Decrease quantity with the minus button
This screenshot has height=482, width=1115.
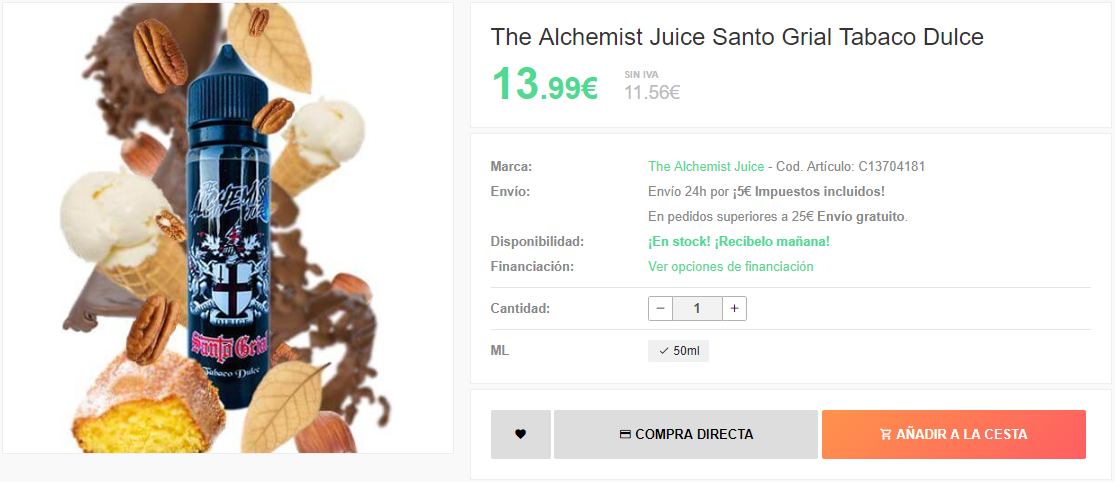click(x=661, y=309)
